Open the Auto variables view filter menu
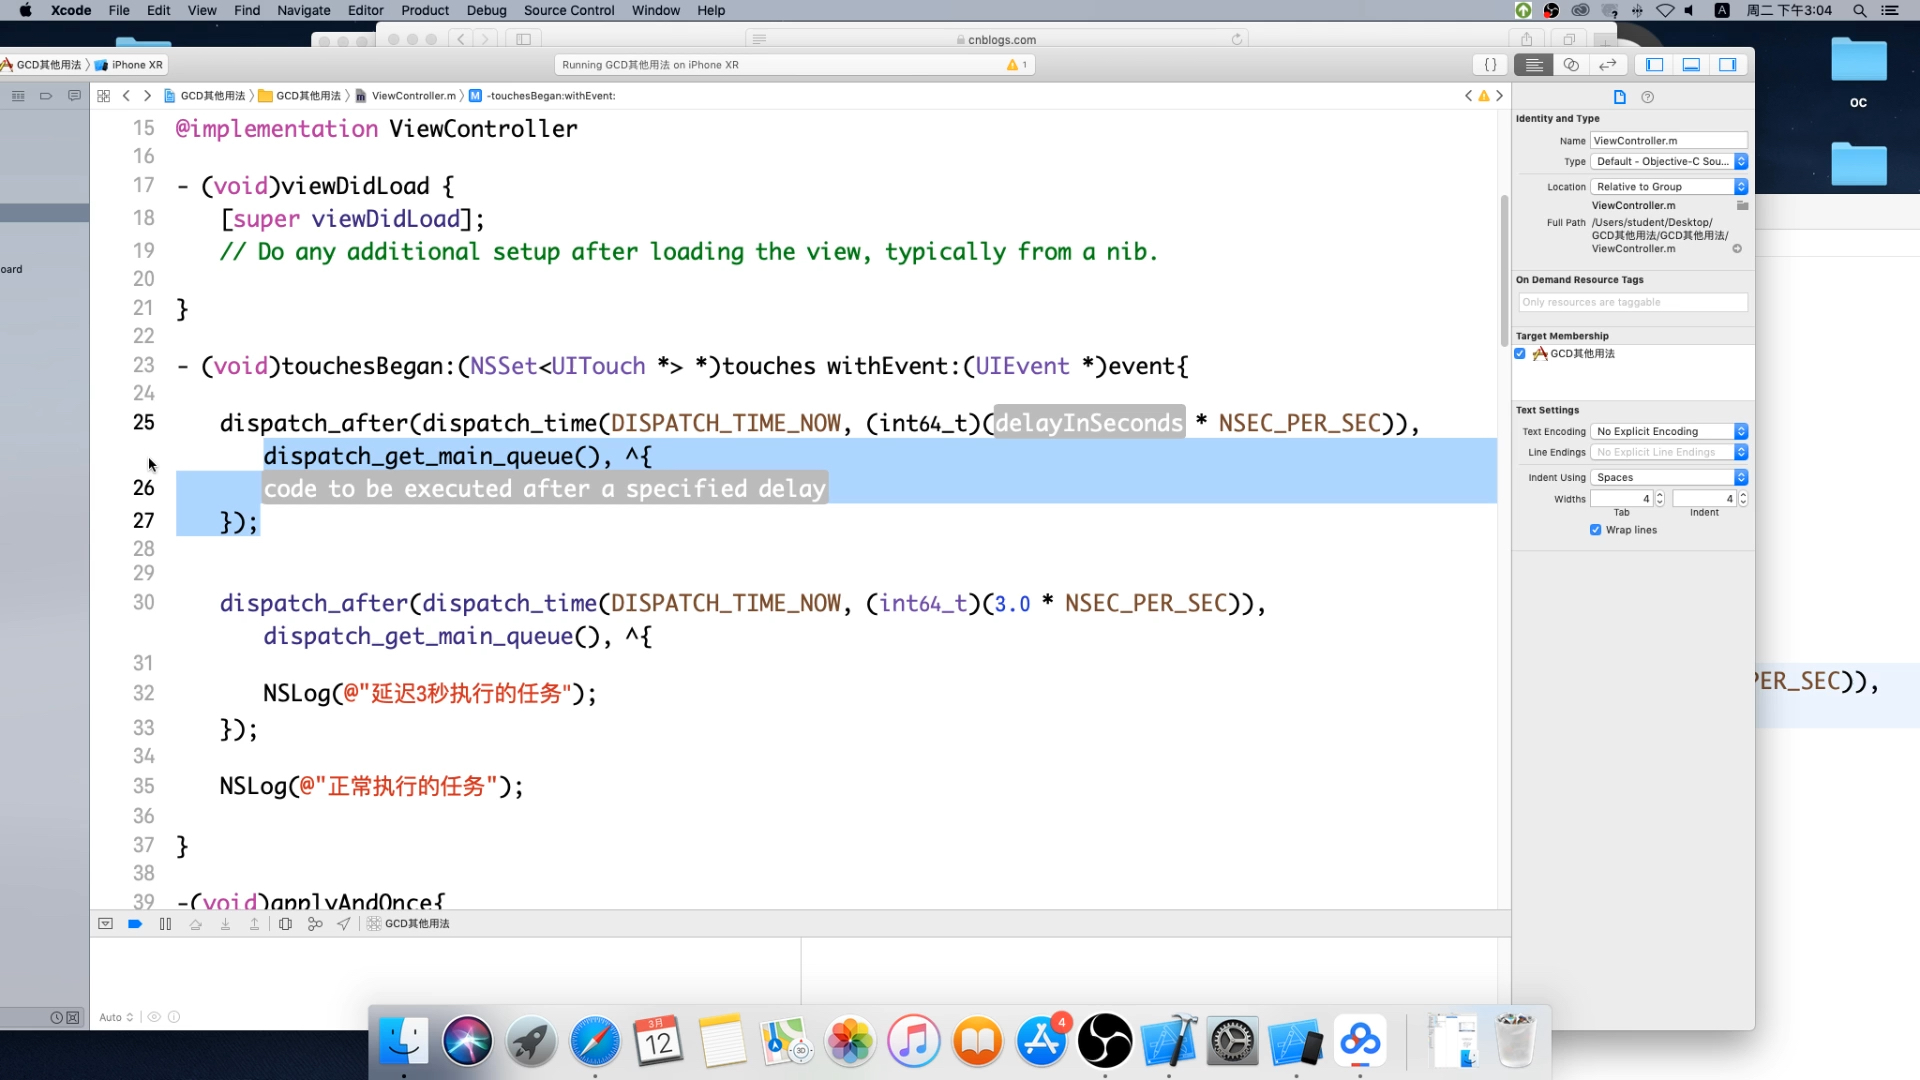This screenshot has height=1080, width=1920. [116, 1017]
